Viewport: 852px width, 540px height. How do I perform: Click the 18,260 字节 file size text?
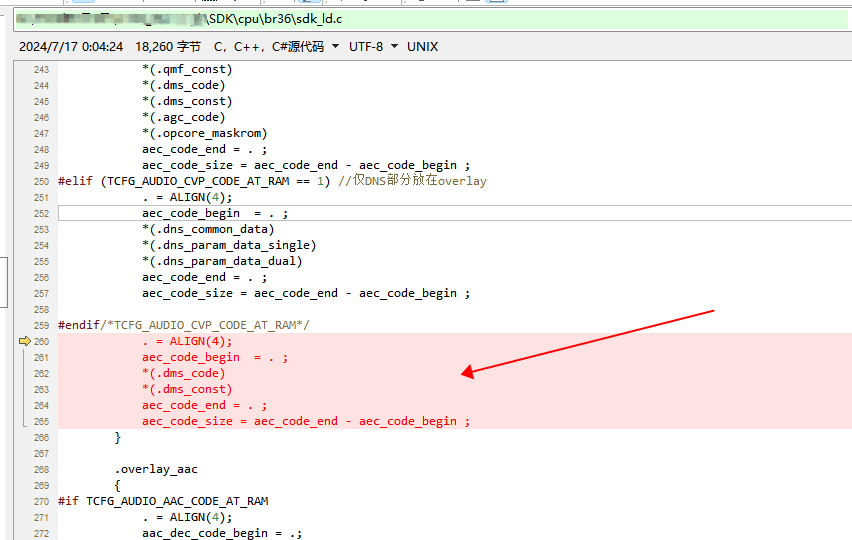(168, 47)
